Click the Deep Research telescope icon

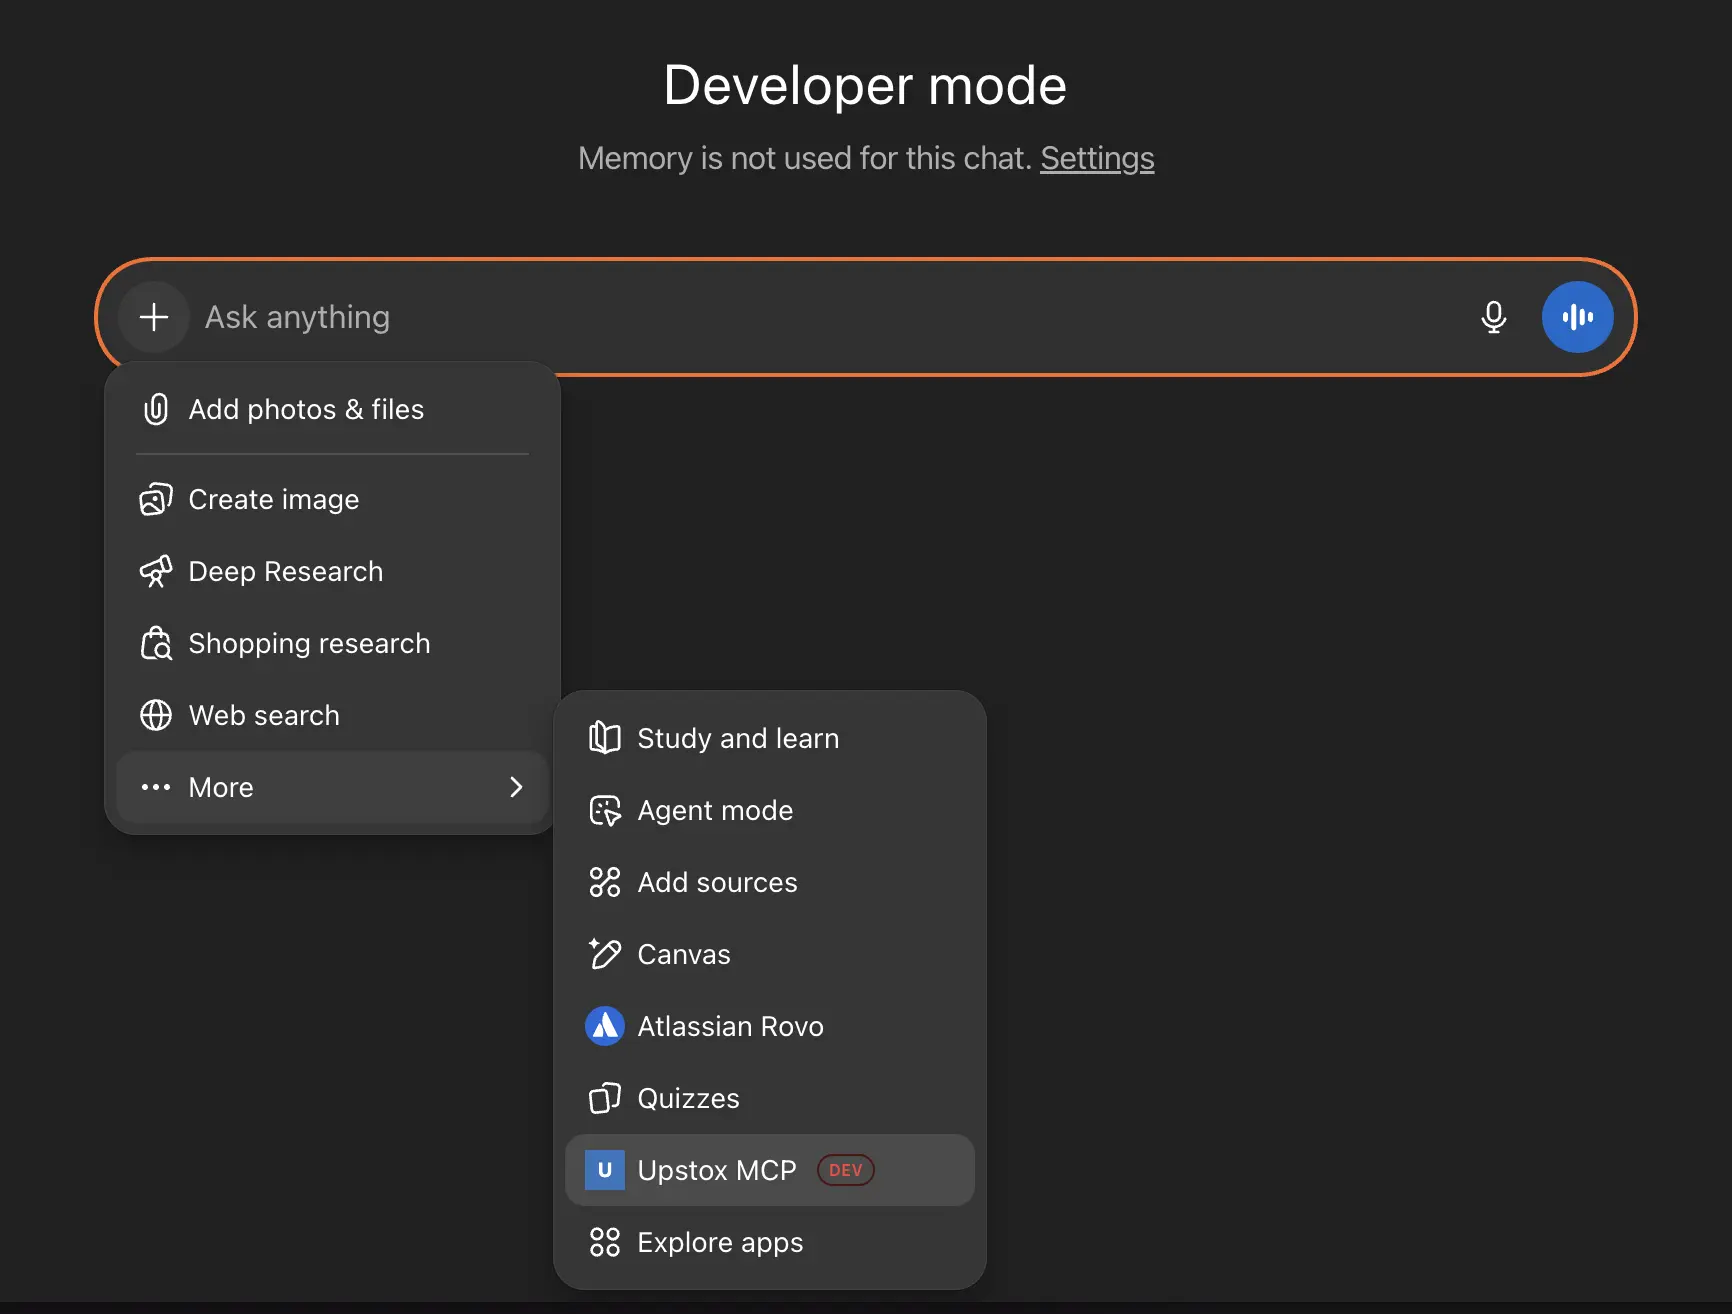[156, 571]
